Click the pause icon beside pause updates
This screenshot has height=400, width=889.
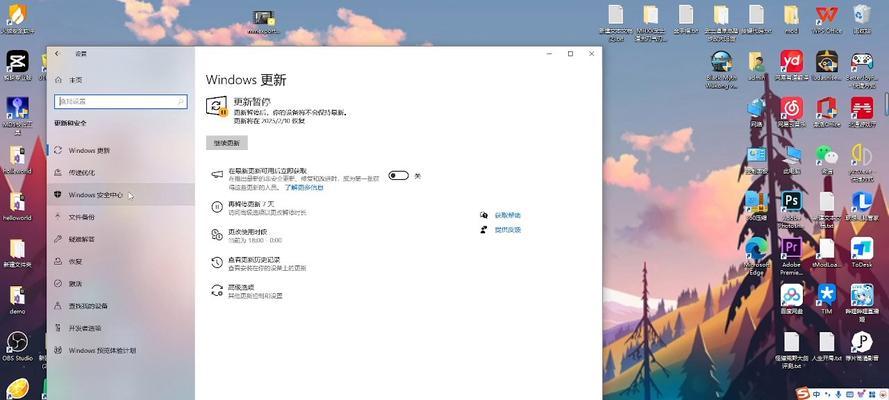(x=217, y=207)
